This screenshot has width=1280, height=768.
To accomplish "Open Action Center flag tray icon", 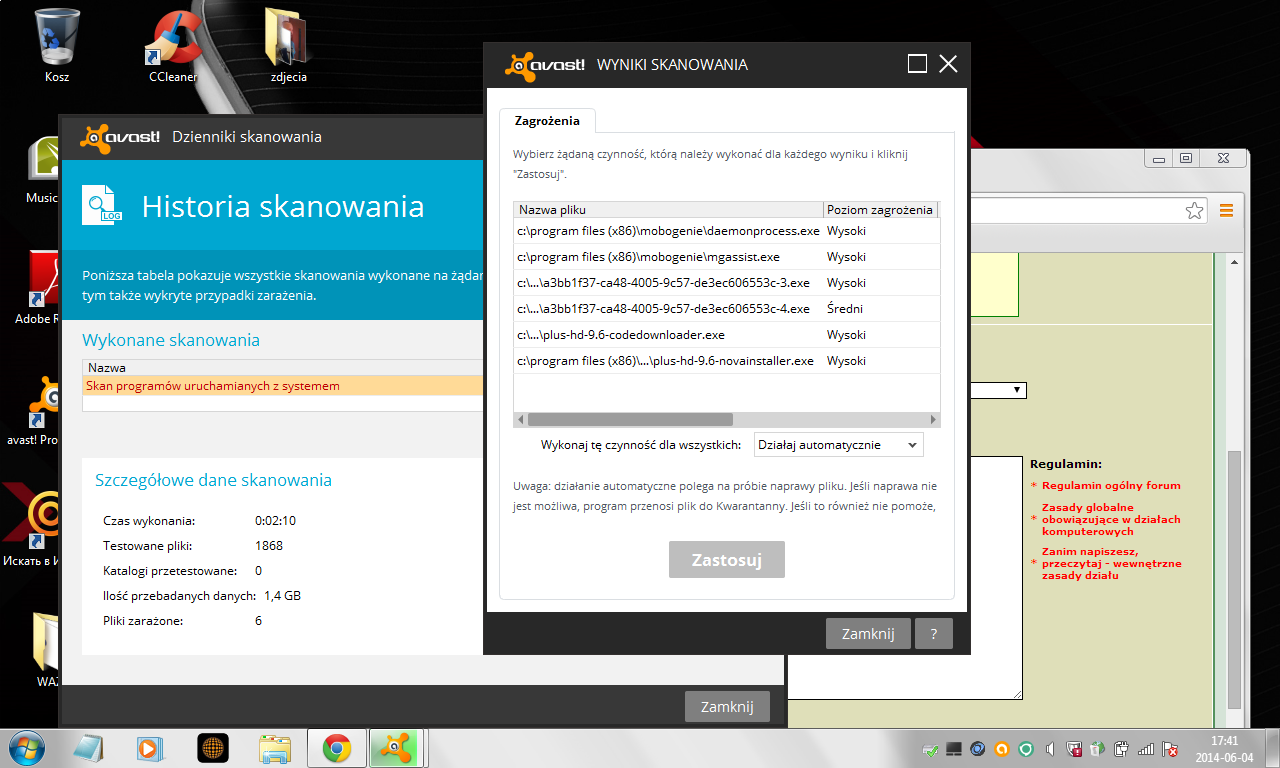I will pos(1170,749).
